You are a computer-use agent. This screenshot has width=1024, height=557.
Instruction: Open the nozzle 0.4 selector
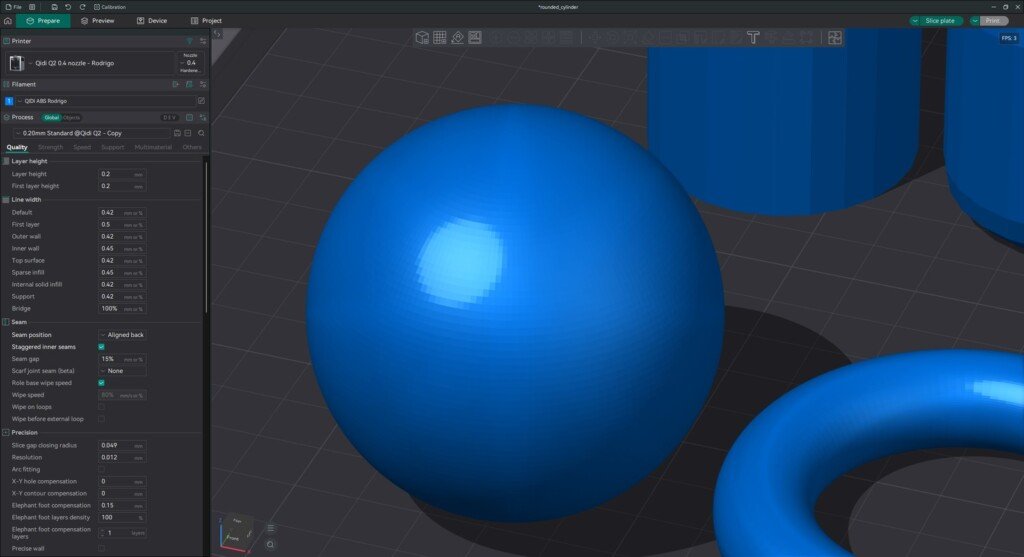point(191,63)
